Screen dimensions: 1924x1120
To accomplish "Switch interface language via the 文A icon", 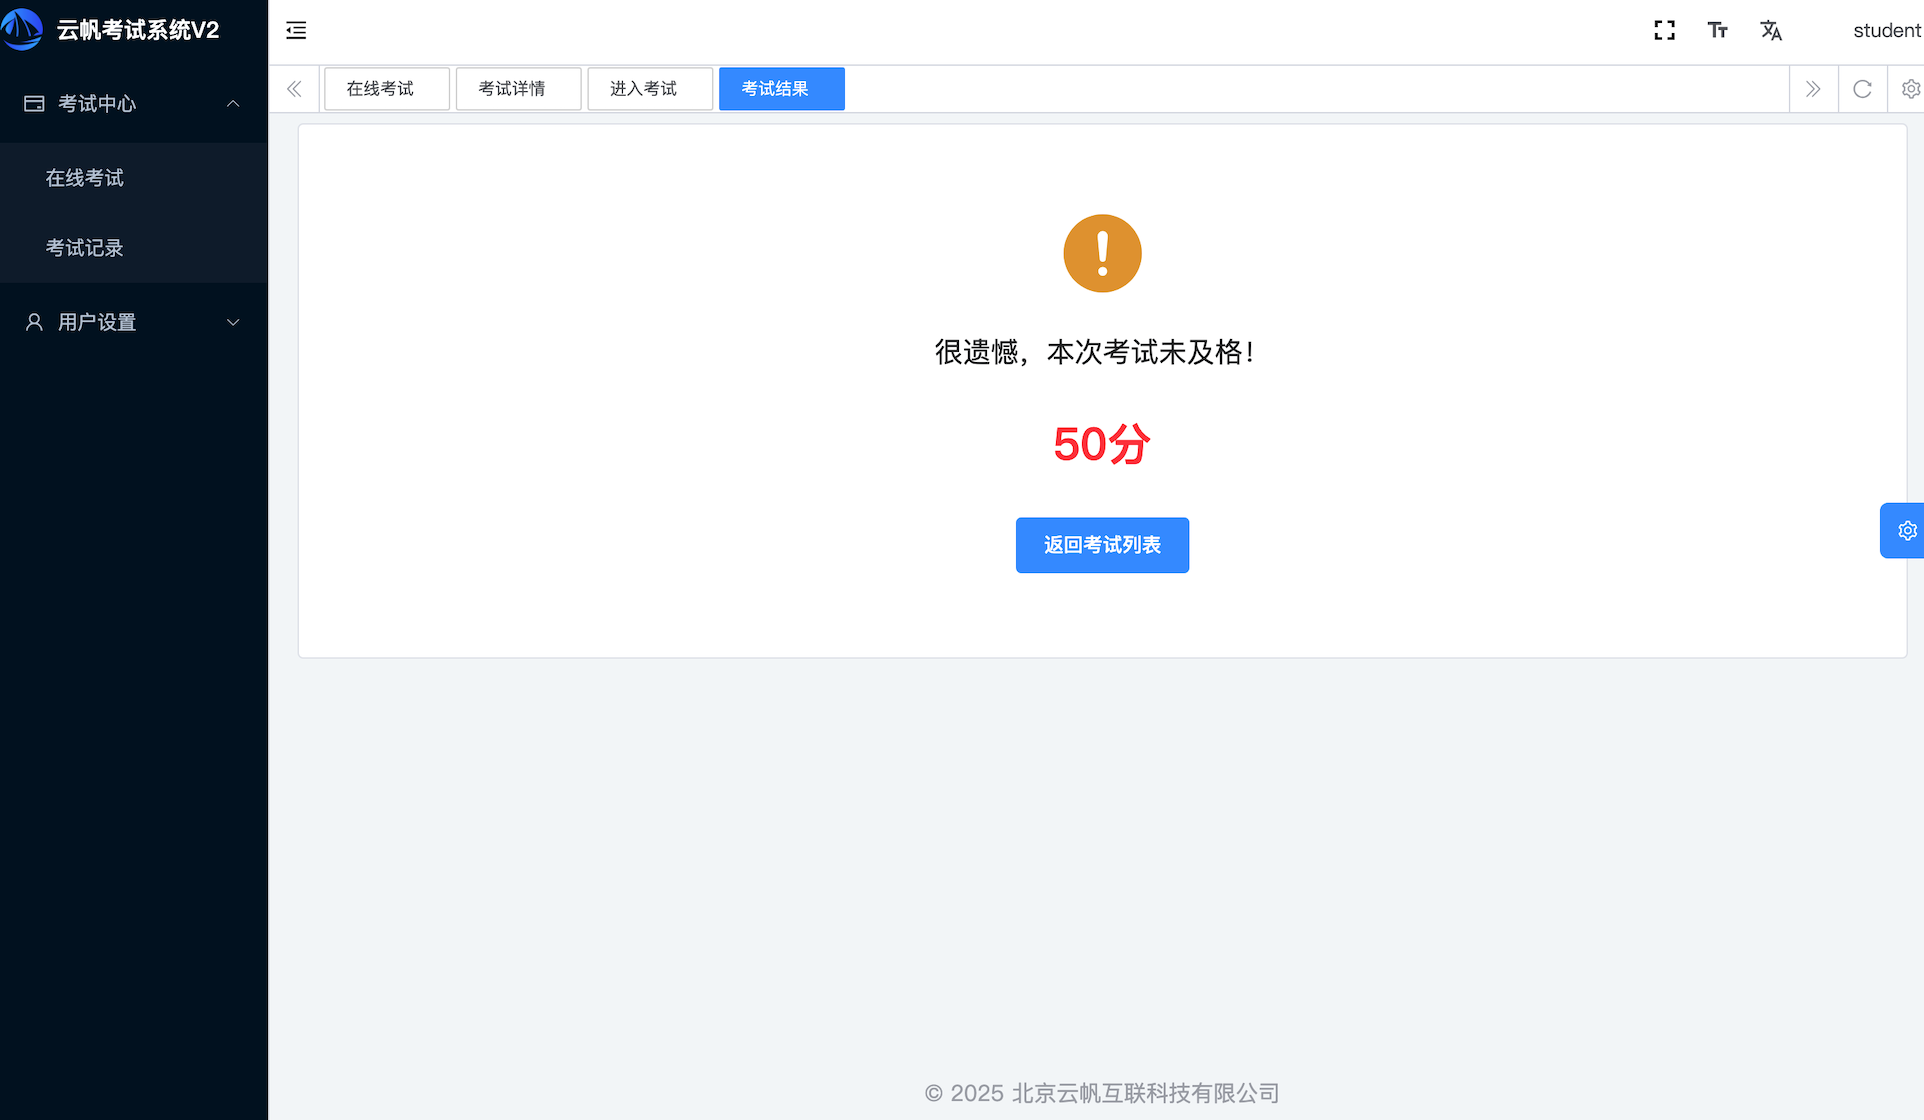I will [x=1770, y=30].
